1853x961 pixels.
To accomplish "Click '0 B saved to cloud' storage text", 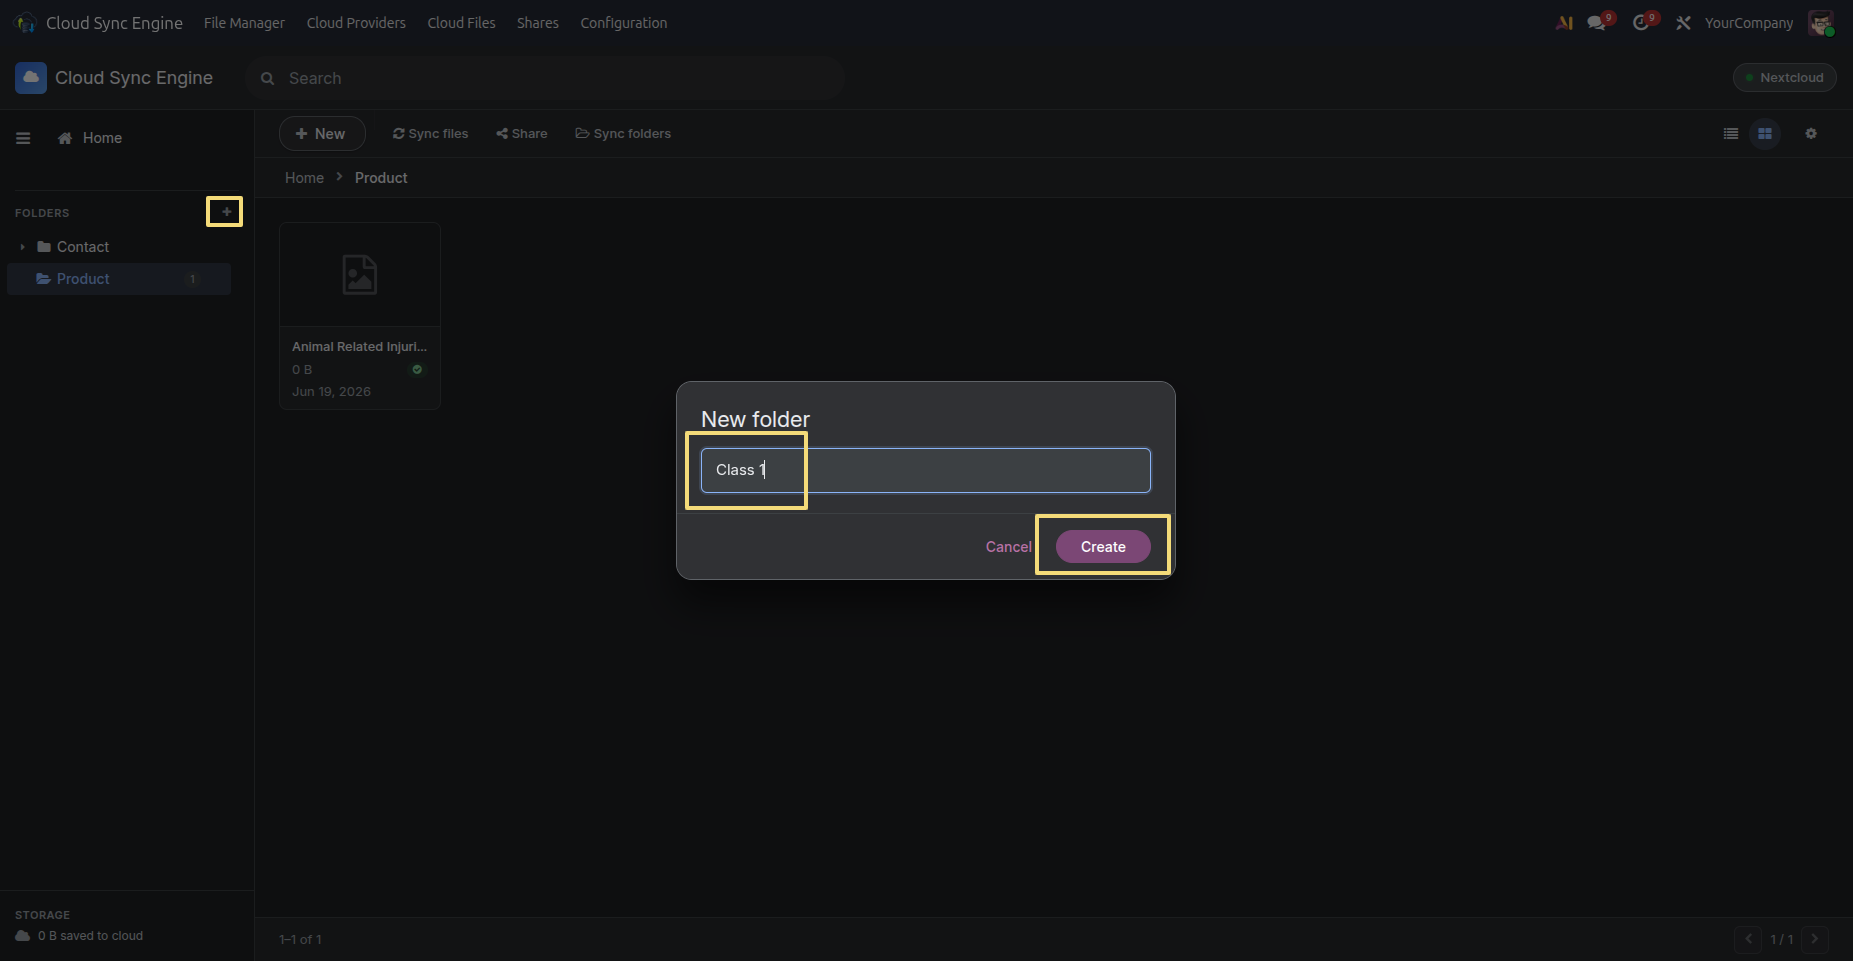I will tap(90, 936).
